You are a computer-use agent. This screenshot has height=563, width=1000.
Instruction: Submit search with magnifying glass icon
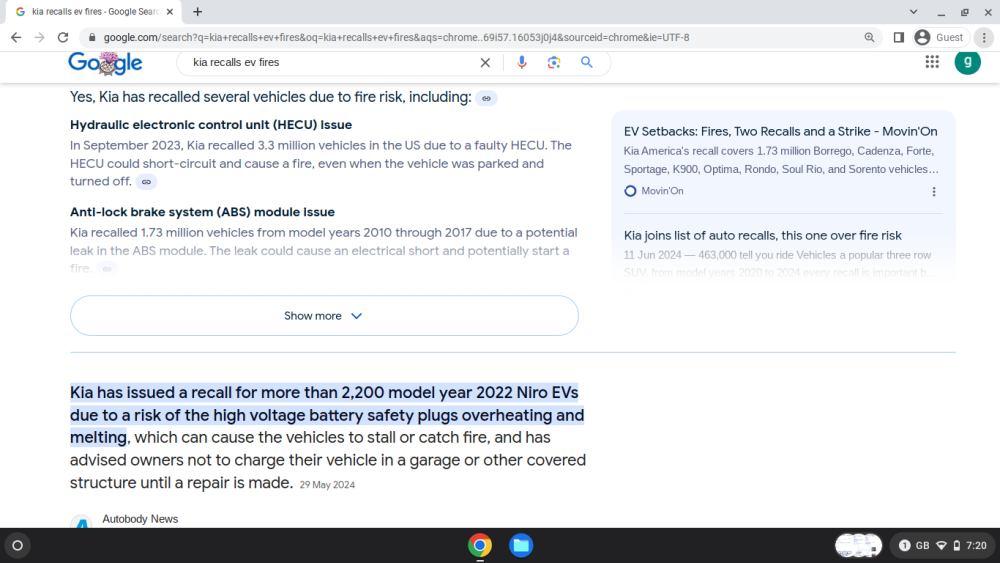(587, 62)
